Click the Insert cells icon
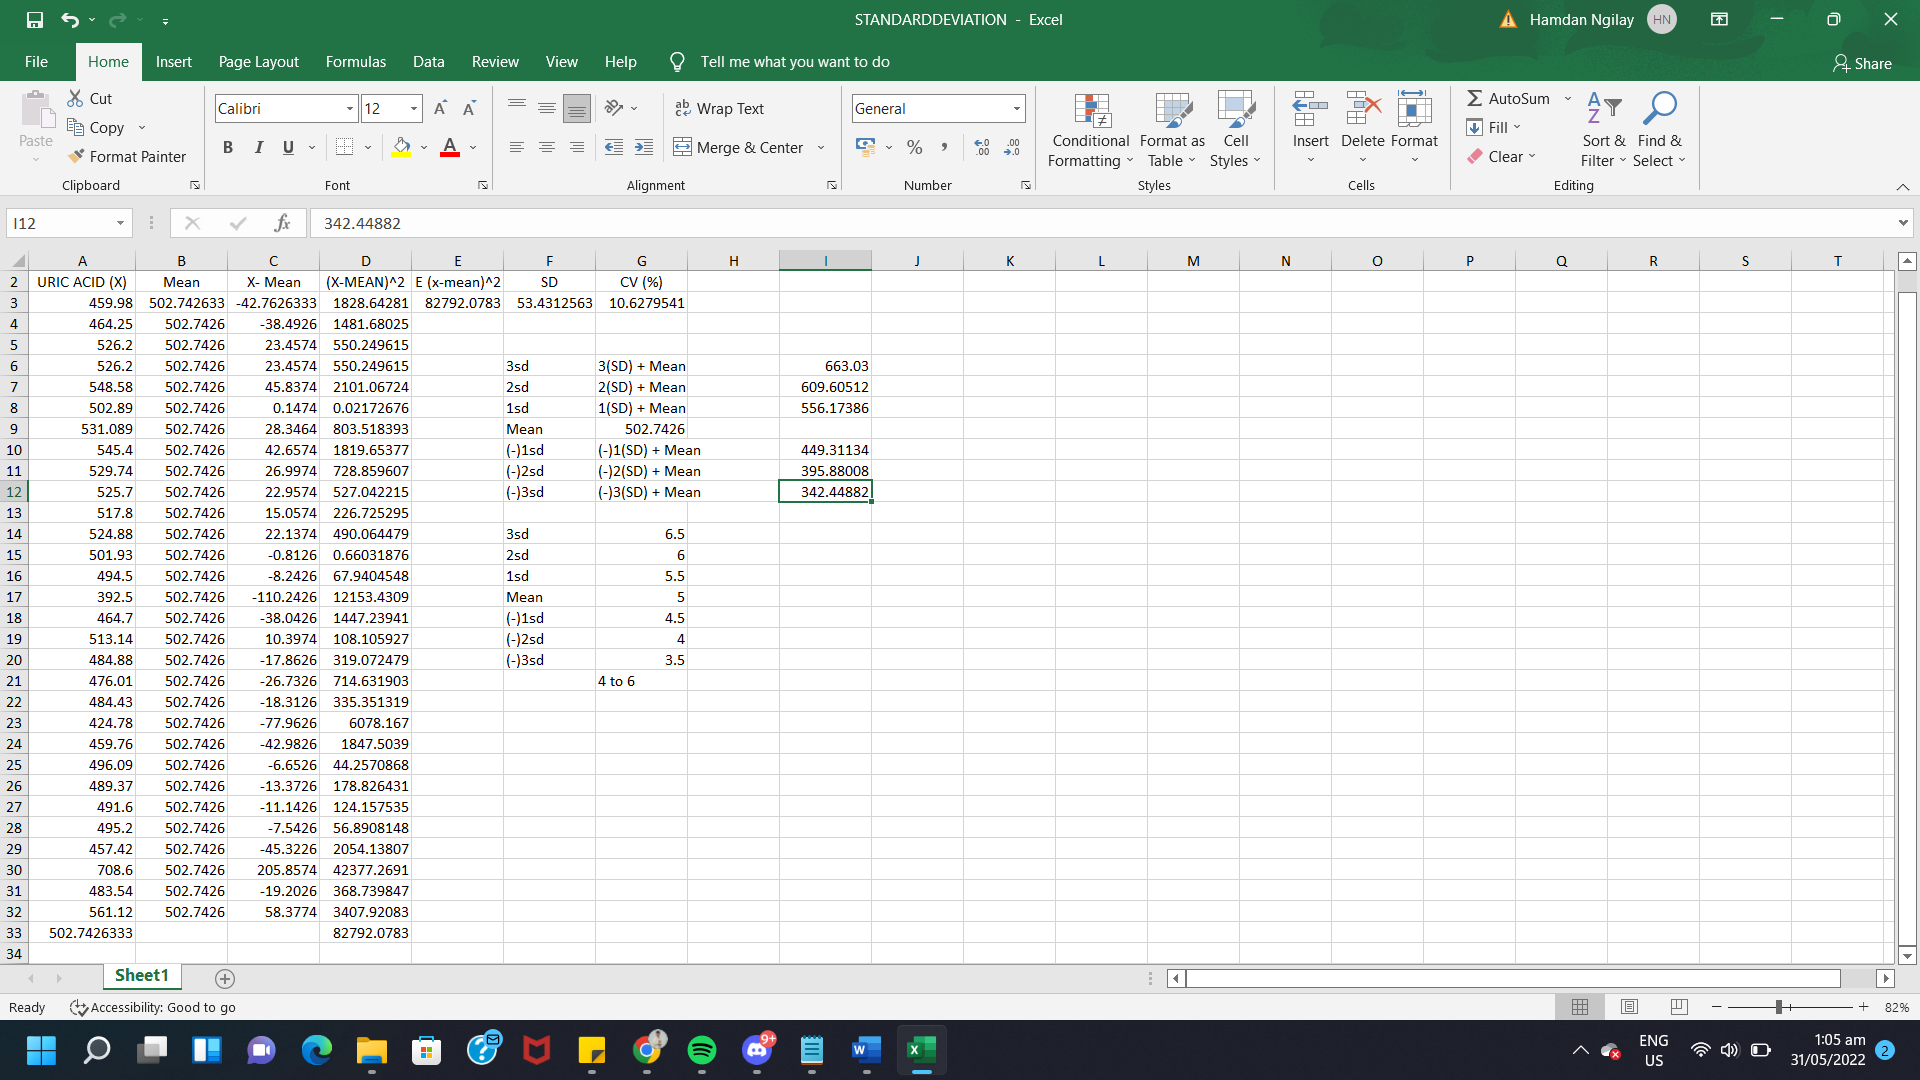1920x1080 pixels. [1310, 109]
